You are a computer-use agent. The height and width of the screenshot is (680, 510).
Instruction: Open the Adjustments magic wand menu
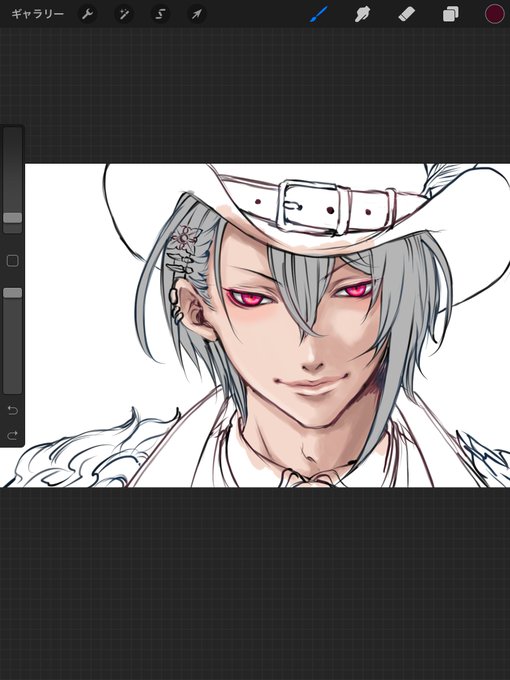(x=124, y=14)
